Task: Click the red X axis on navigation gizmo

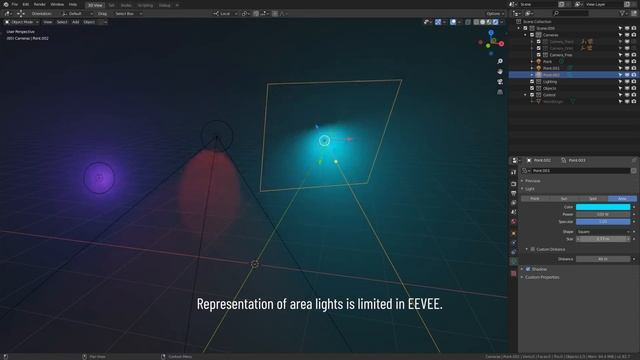Action: click(501, 44)
